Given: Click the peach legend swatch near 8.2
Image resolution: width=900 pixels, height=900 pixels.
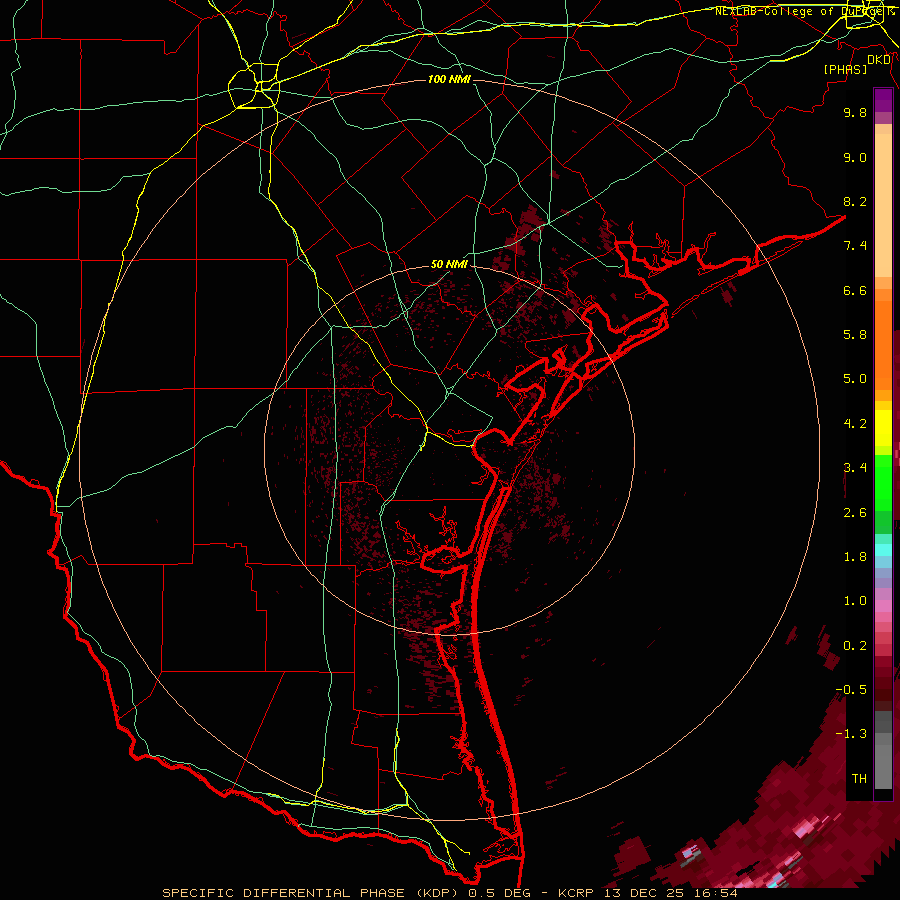Looking at the screenshot, I should coord(883,205).
